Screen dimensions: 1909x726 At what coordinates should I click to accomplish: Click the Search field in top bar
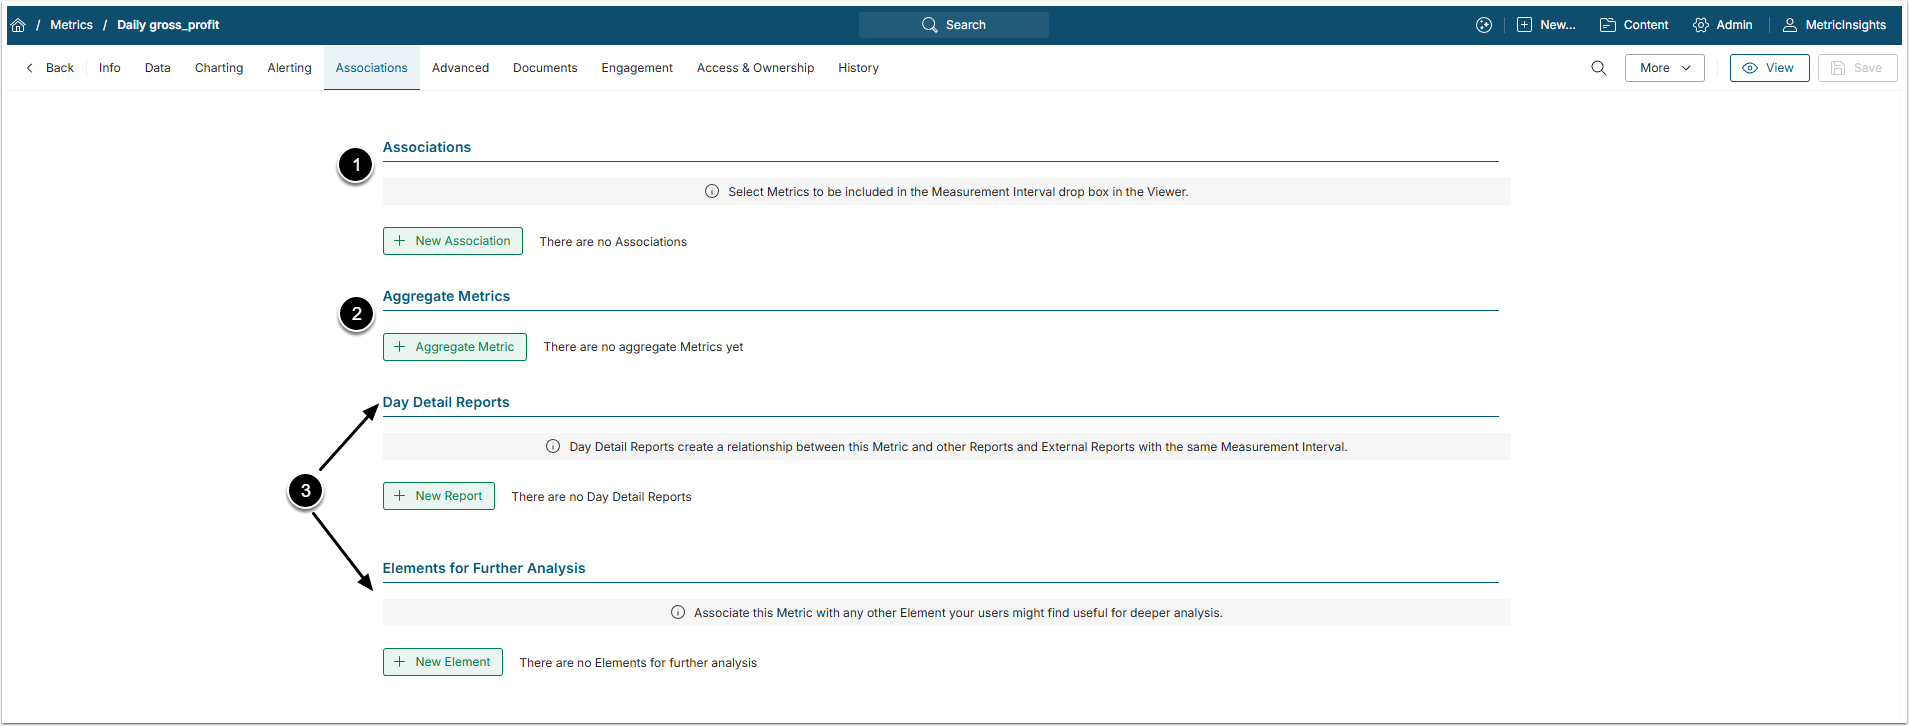click(954, 25)
